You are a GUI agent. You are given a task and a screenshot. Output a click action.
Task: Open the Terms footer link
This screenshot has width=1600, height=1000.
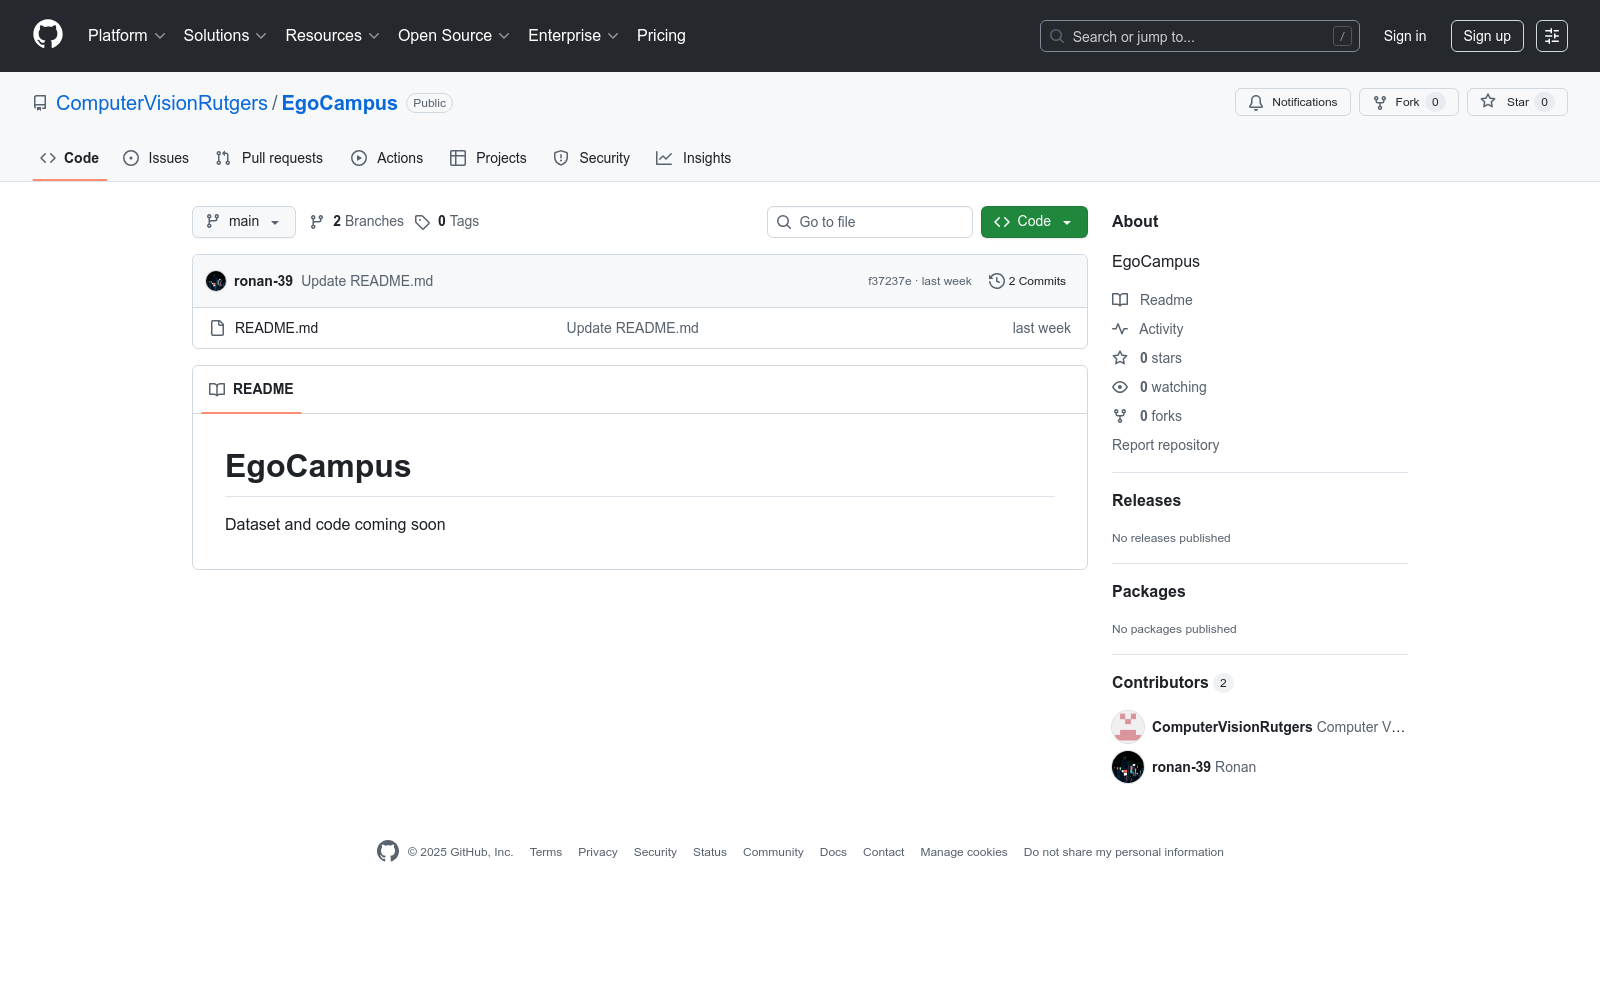(546, 852)
